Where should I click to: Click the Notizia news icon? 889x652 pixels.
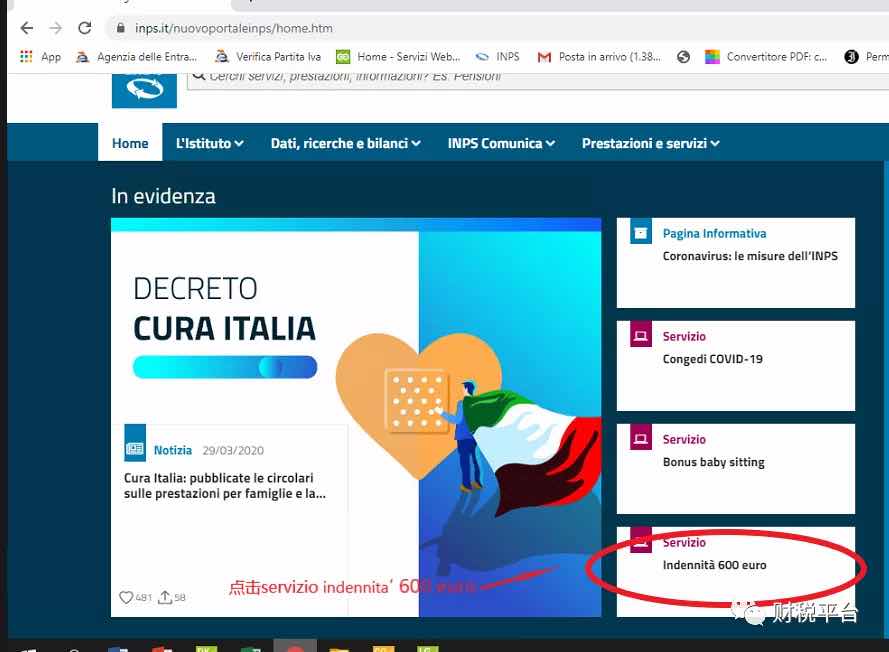(135, 444)
